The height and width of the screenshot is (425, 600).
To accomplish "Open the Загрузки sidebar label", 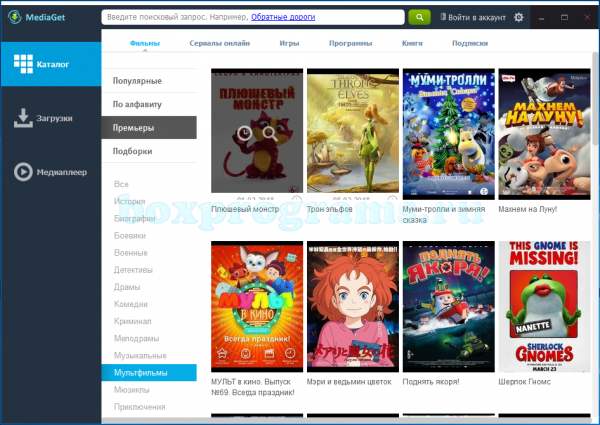I will tap(54, 118).
